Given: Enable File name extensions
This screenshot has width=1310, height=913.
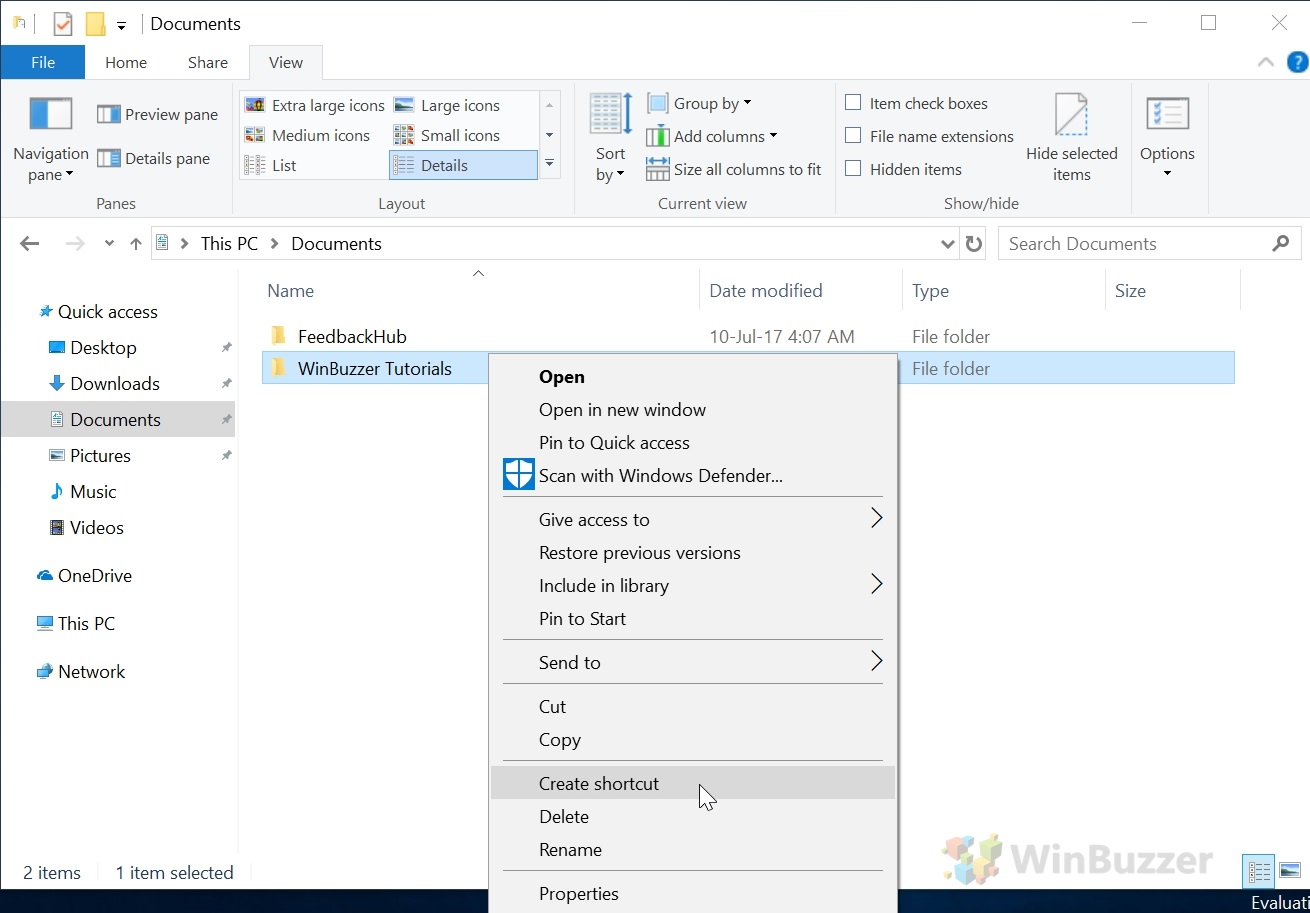Looking at the screenshot, I should [853, 135].
